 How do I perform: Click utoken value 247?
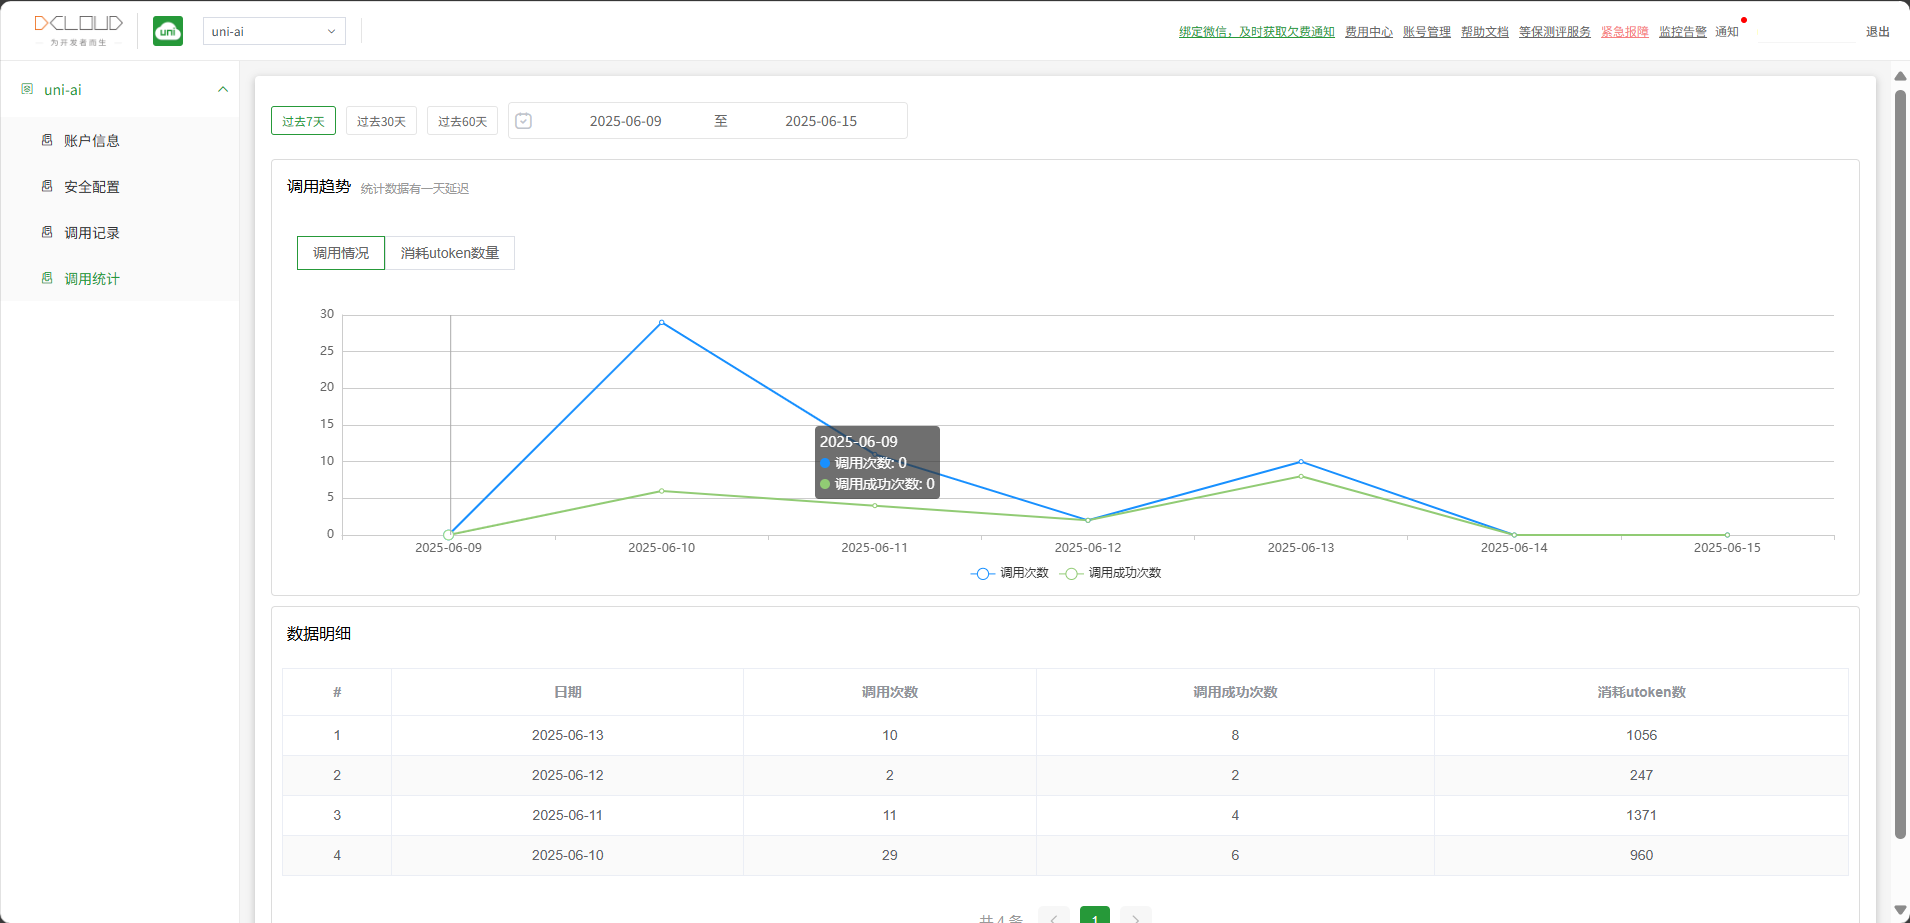point(1641,775)
